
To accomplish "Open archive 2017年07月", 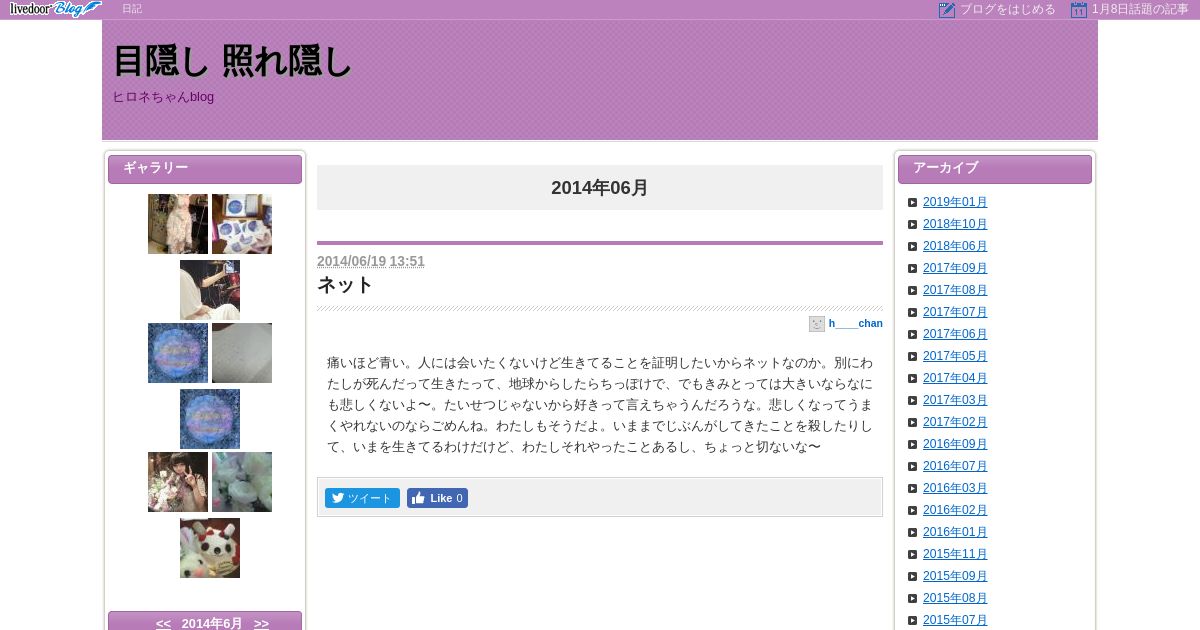I will click(955, 312).
